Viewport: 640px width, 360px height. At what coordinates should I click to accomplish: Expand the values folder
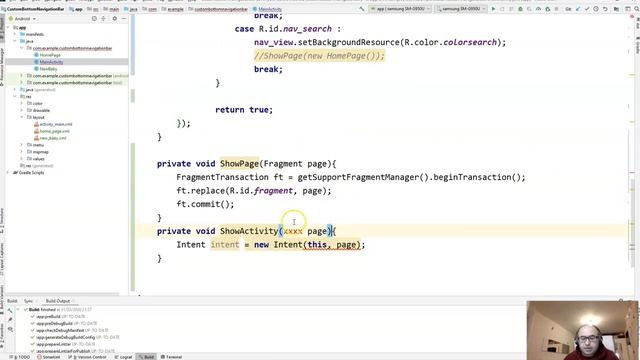coord(22,159)
